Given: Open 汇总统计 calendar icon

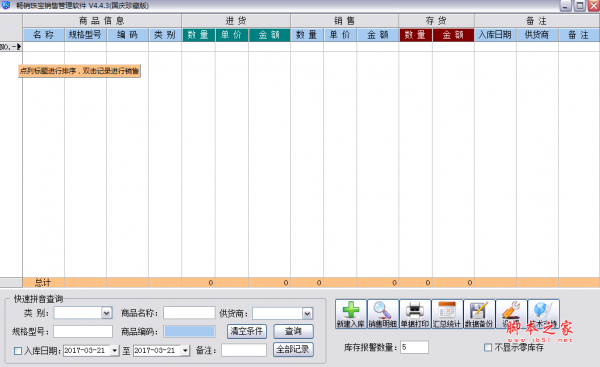Looking at the screenshot, I should pos(447,314).
